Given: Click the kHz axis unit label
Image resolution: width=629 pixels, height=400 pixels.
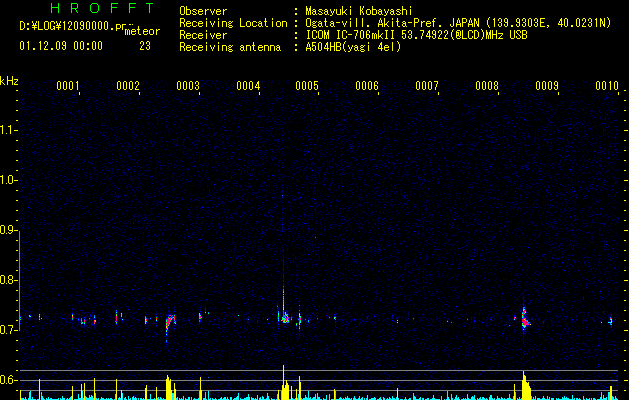Looking at the screenshot, I should tap(9, 81).
